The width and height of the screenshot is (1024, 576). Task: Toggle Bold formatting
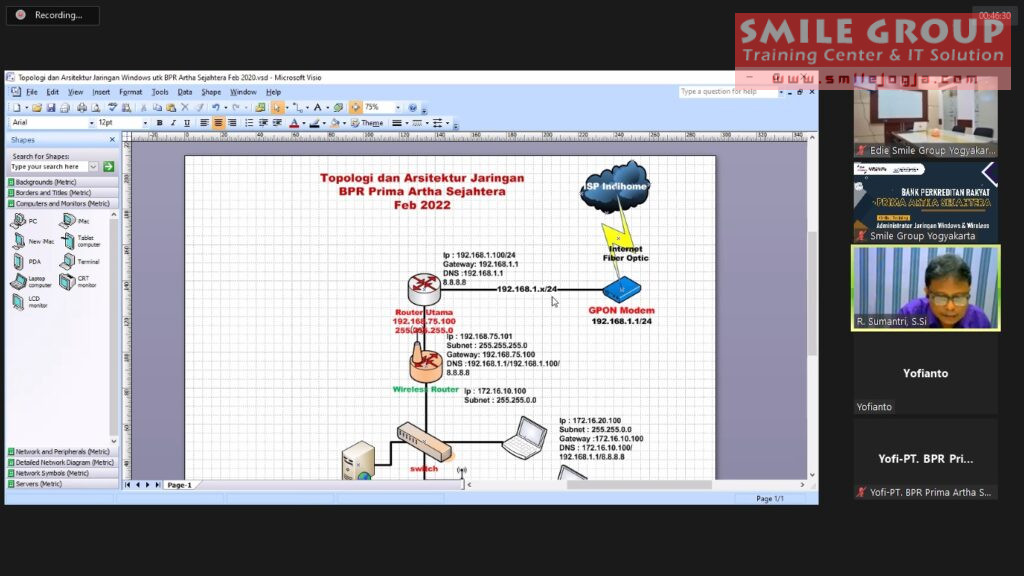[x=159, y=123]
